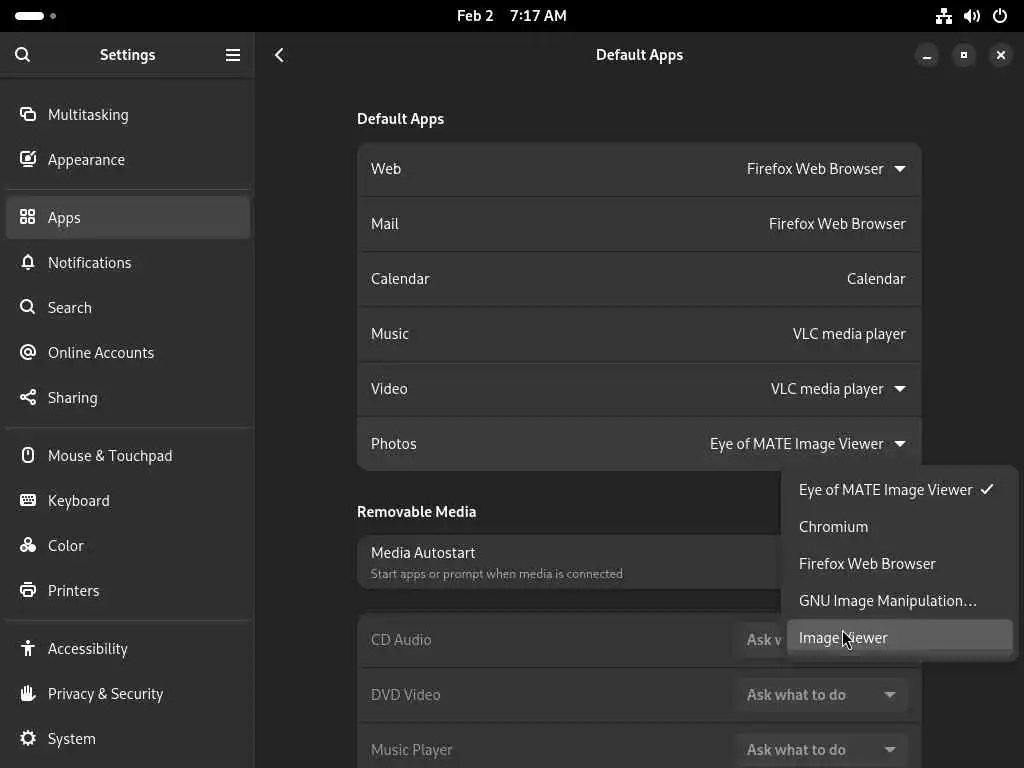The height and width of the screenshot is (768, 1024).
Task: Click the search icon in Settings sidebar
Action: (23, 55)
